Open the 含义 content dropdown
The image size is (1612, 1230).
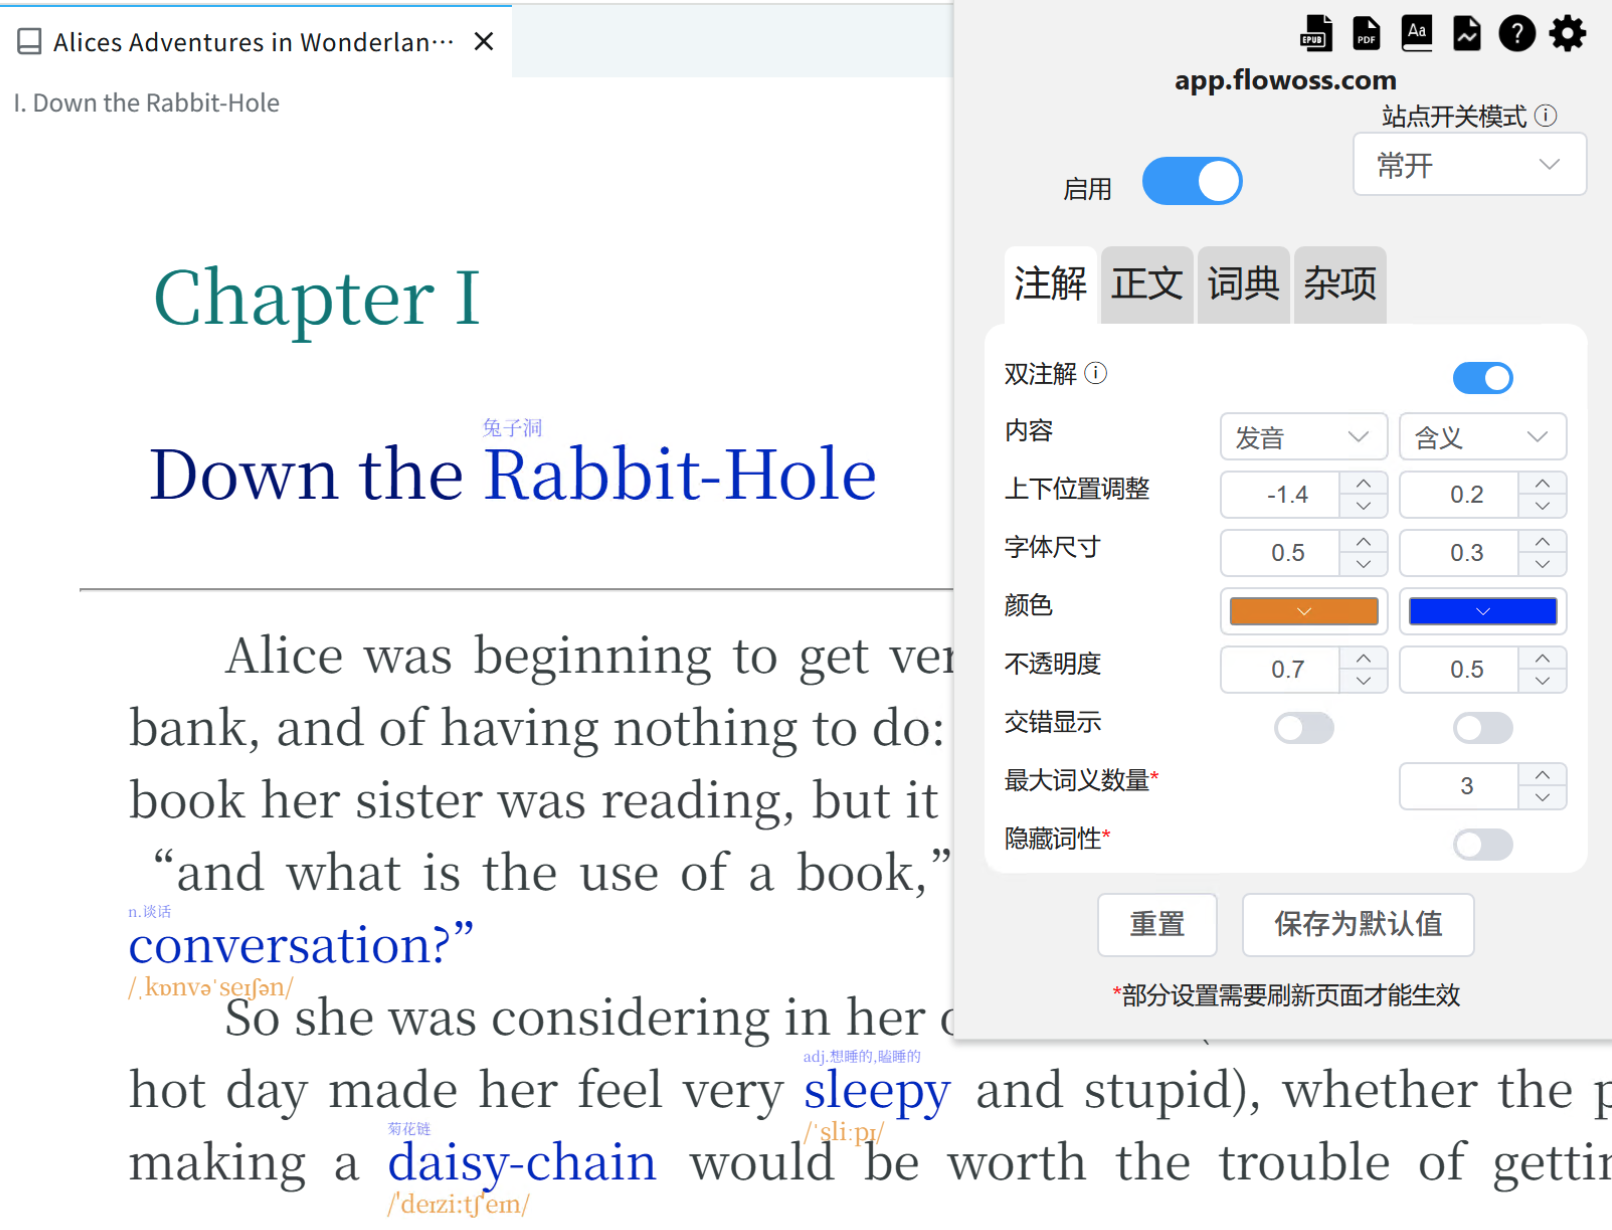pyautogui.click(x=1481, y=437)
